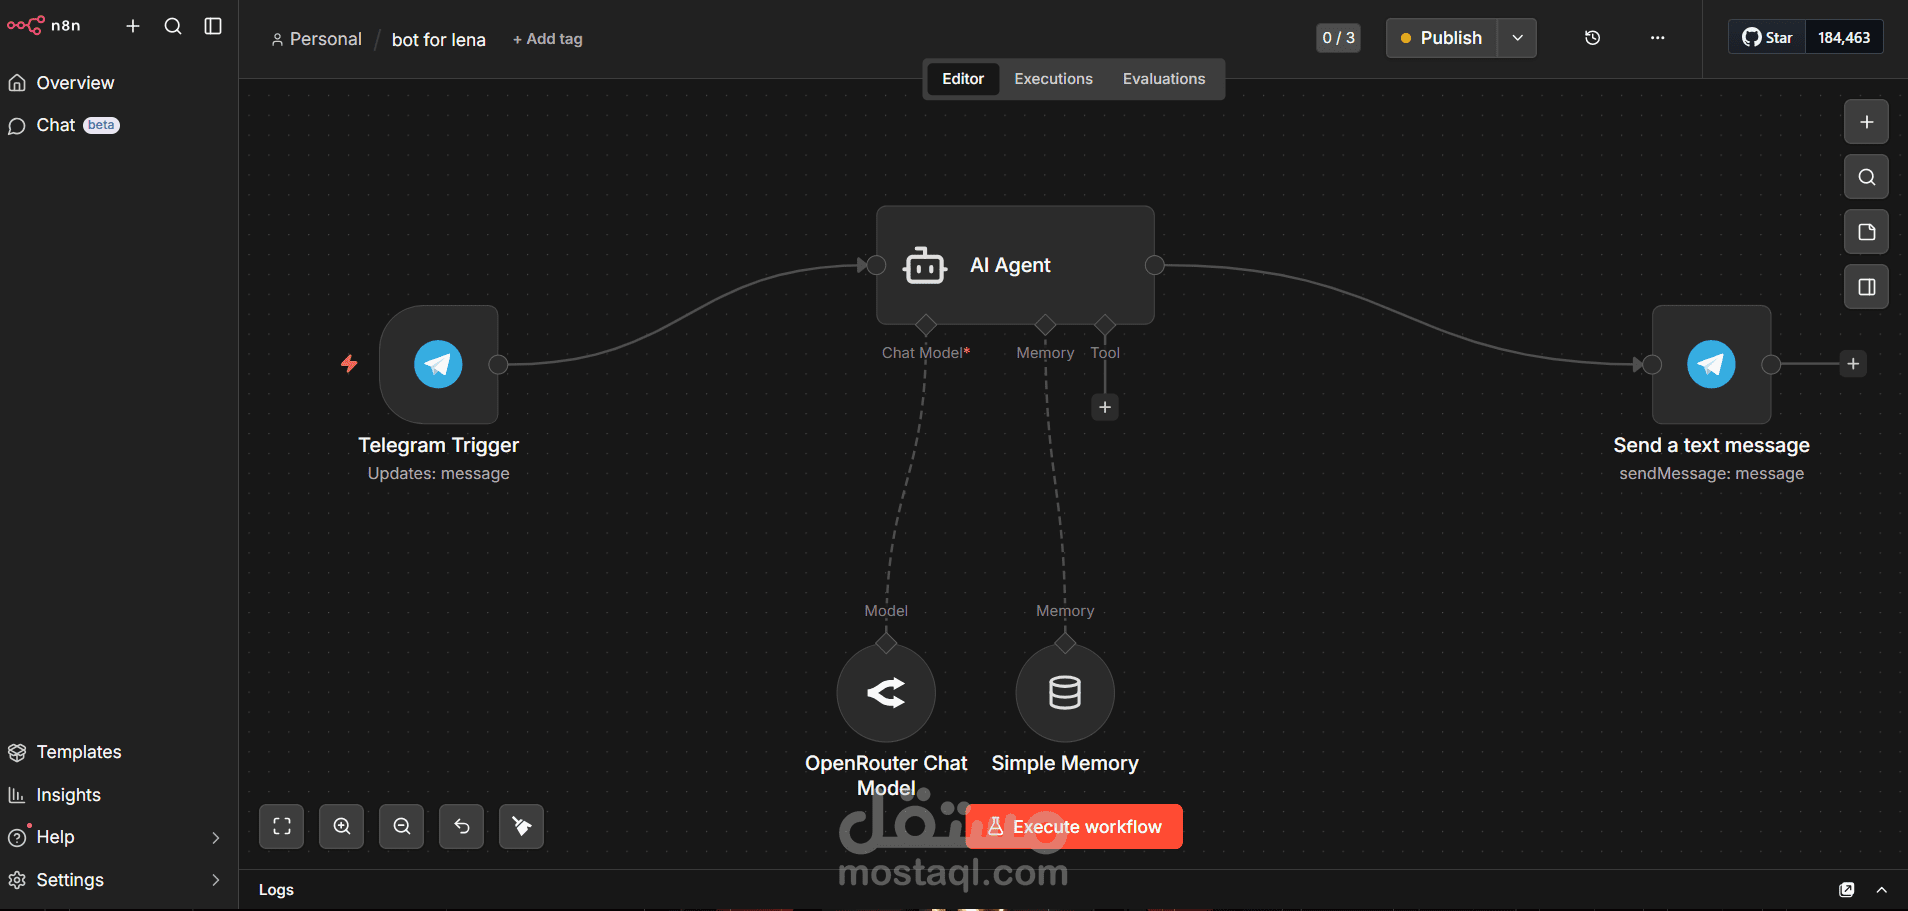Open search from the left sidebar header
The image size is (1908, 911).
(x=173, y=26)
